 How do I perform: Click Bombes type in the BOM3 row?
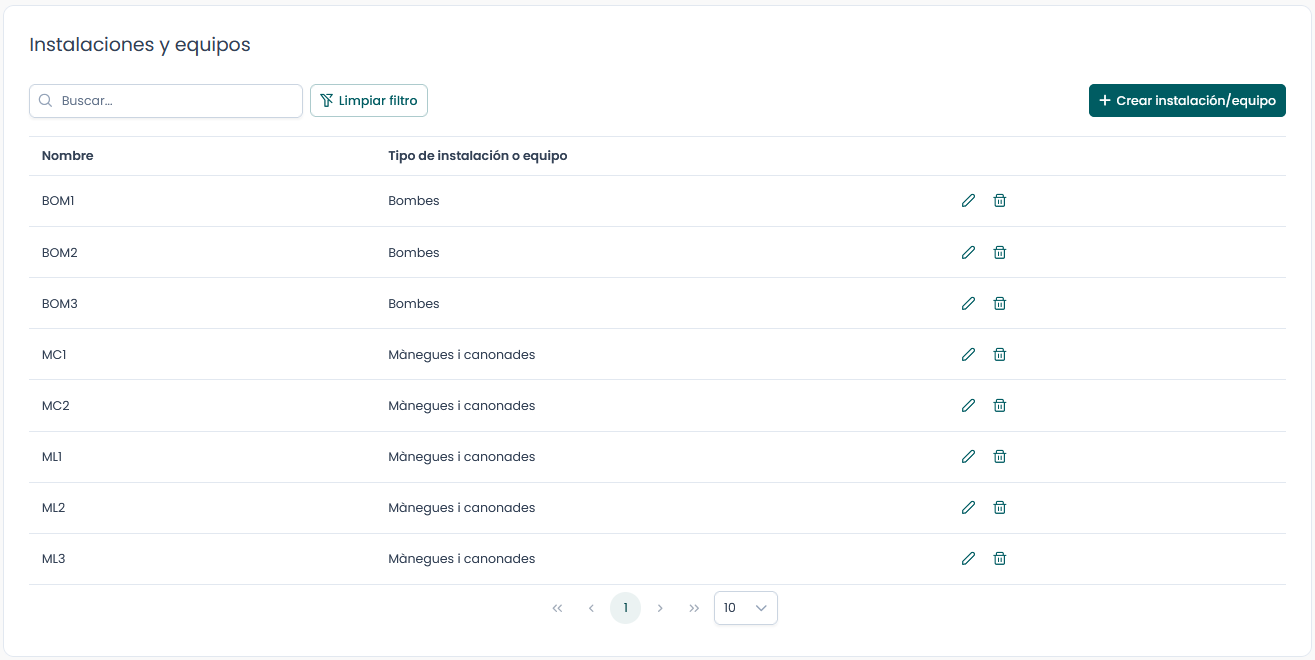[x=414, y=303]
